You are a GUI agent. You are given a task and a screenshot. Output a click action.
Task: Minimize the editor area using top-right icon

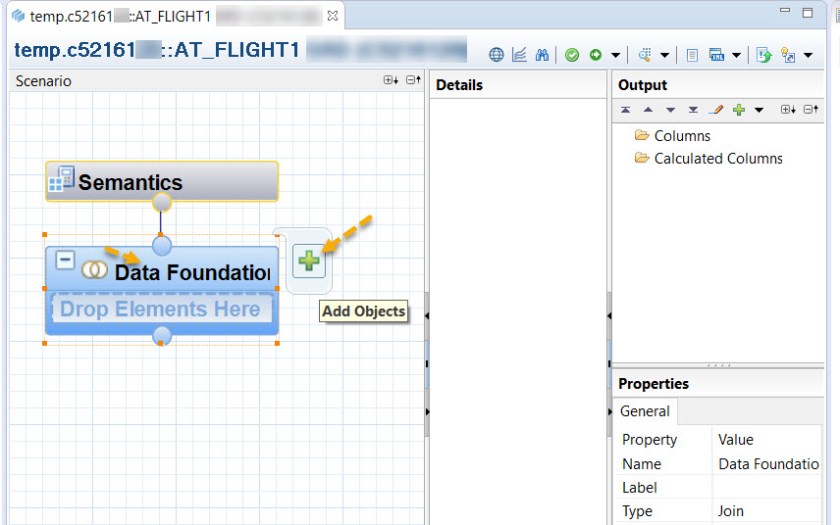point(785,11)
